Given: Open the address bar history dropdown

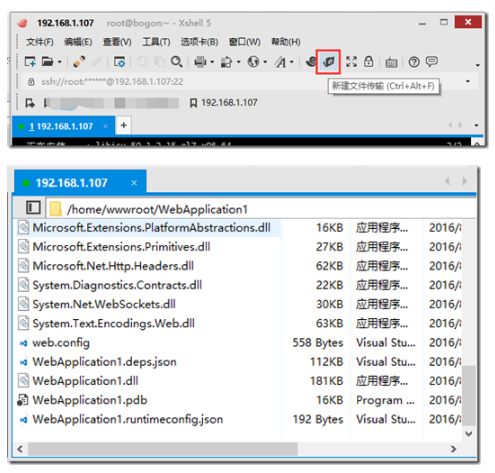Looking at the screenshot, I should coord(468,81).
